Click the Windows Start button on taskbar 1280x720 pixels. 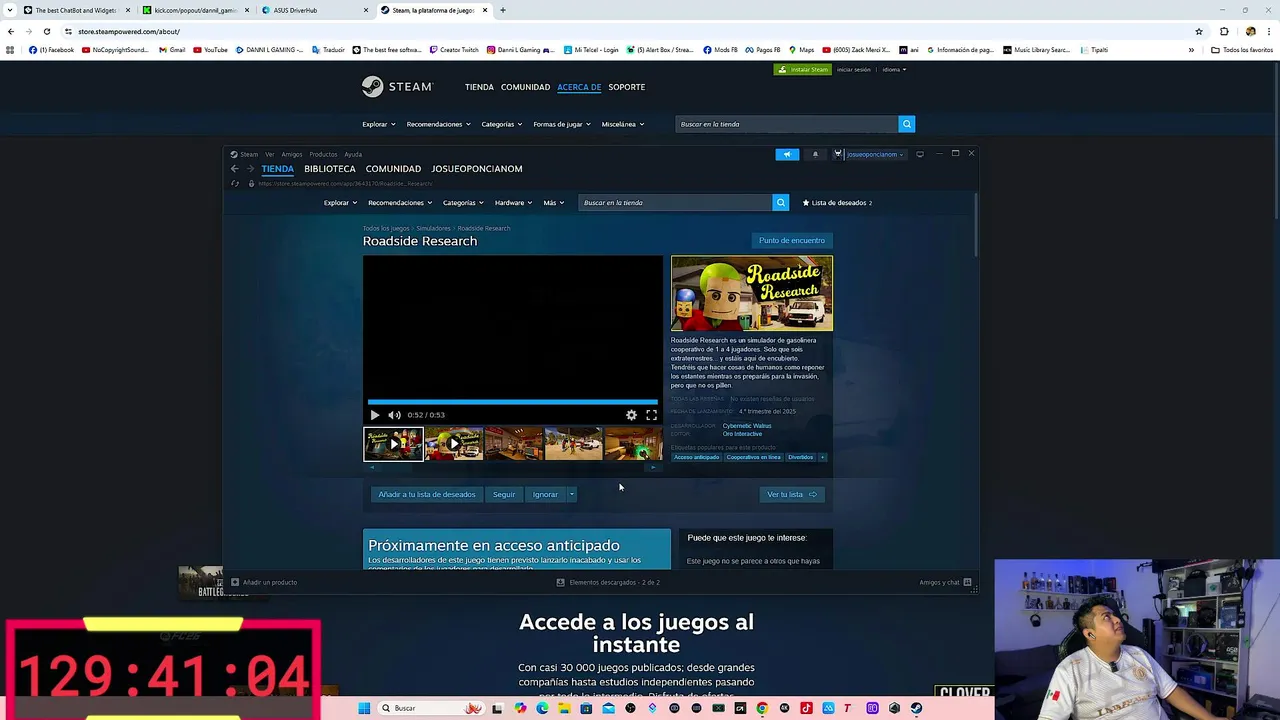[x=364, y=708]
